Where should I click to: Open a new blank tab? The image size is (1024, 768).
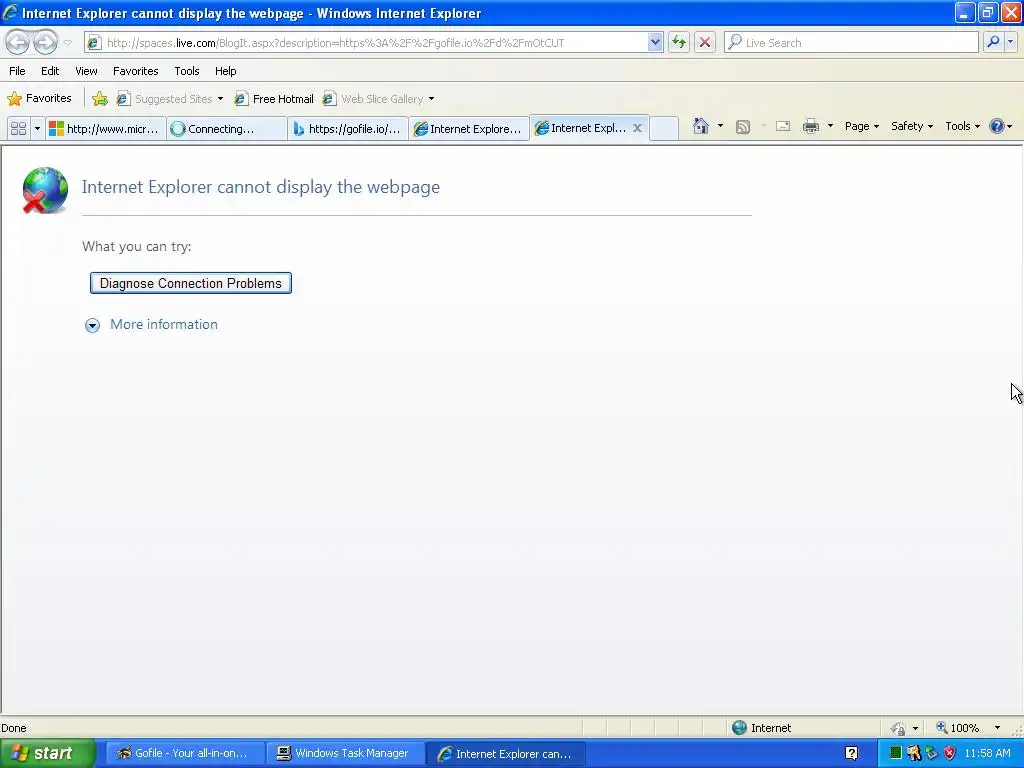pos(664,129)
